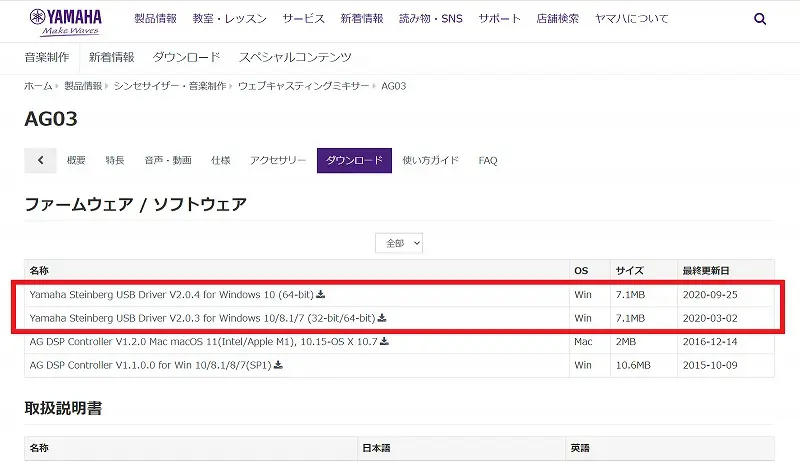Open 店舗検索 menu

tap(558, 19)
